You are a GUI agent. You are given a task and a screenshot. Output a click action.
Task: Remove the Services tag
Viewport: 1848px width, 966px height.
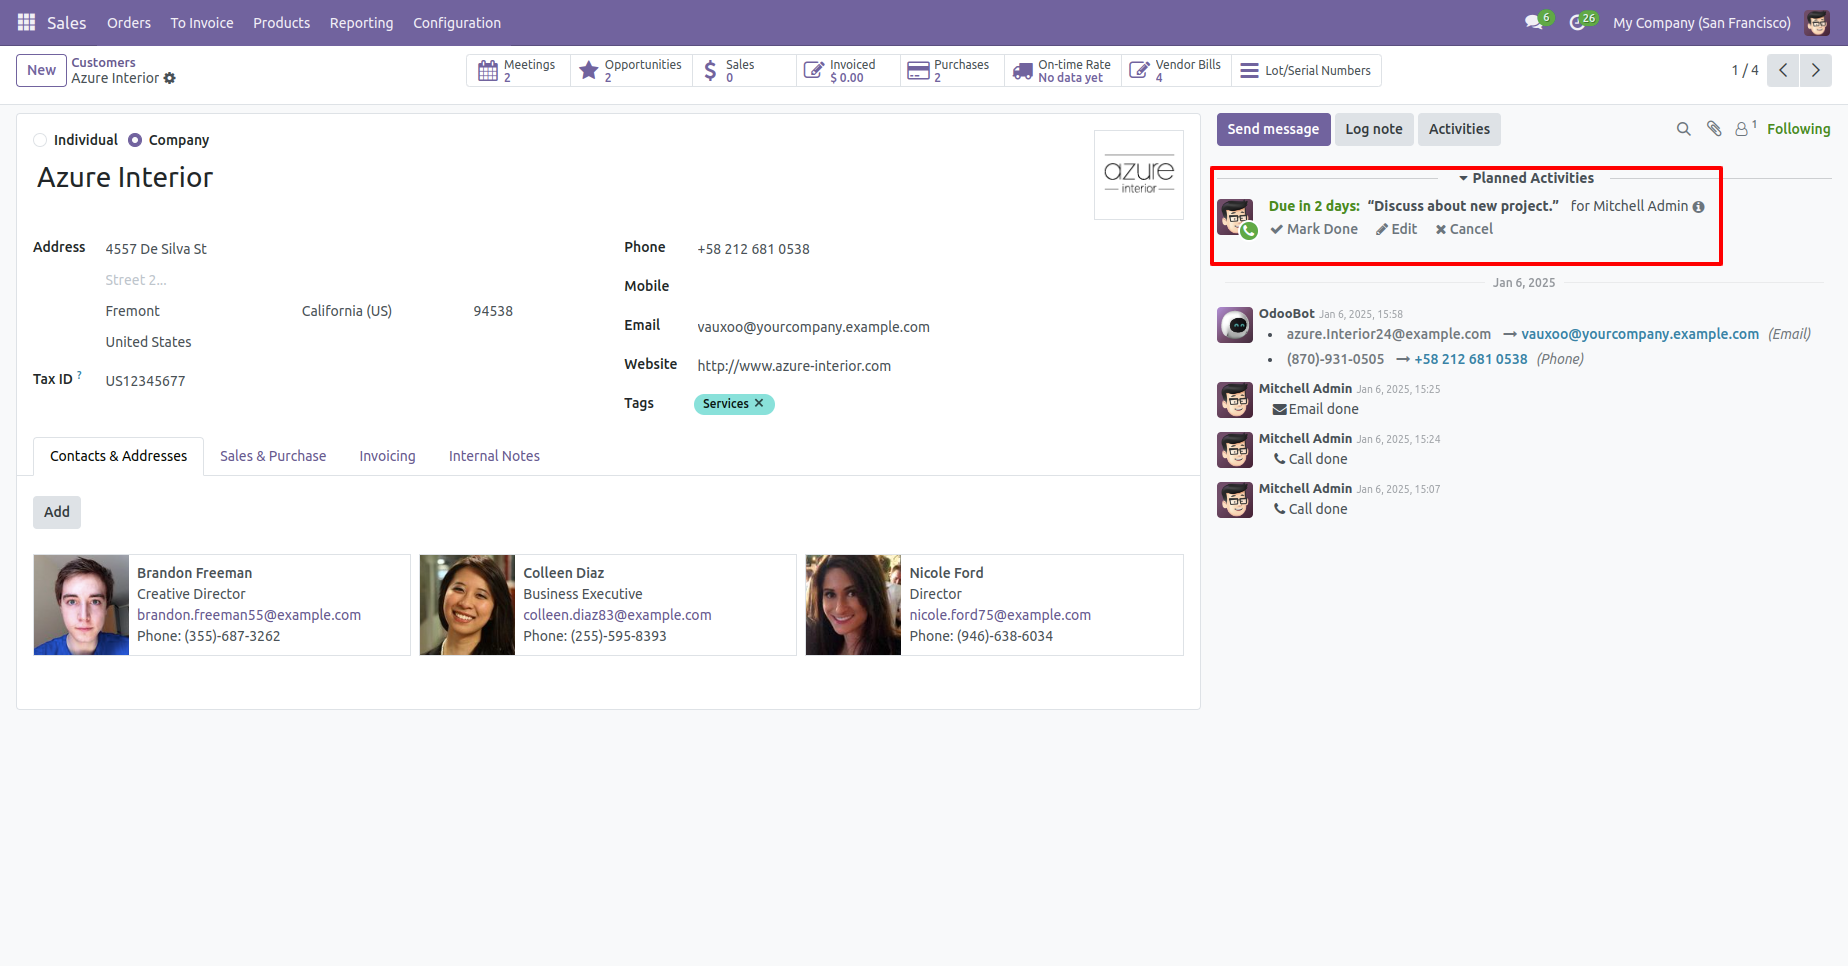759,403
